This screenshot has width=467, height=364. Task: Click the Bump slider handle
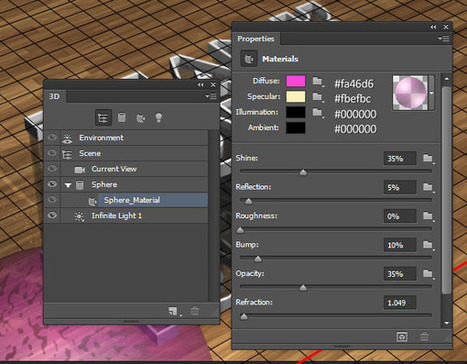[258, 259]
